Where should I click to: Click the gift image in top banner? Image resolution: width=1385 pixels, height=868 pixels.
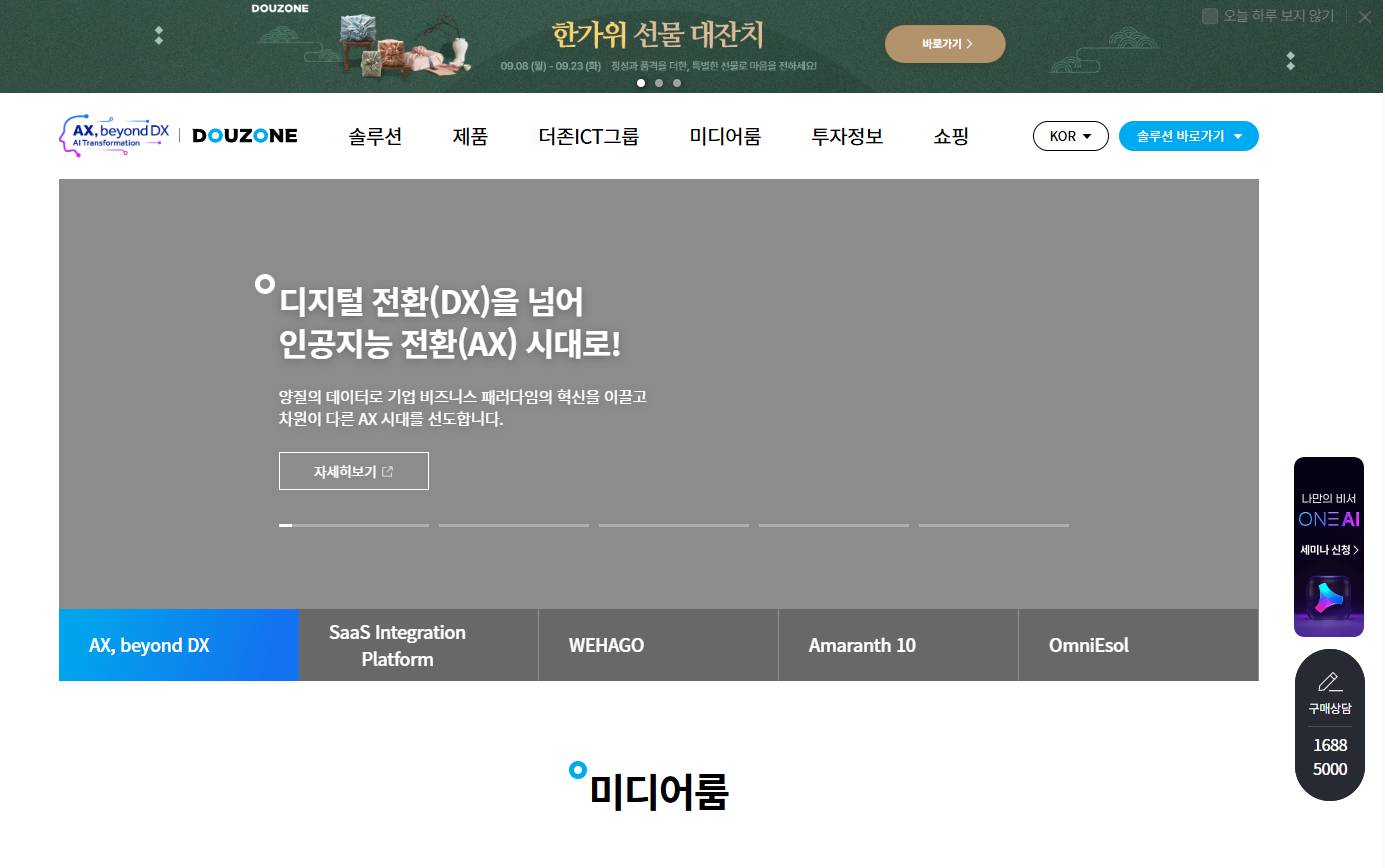(405, 45)
